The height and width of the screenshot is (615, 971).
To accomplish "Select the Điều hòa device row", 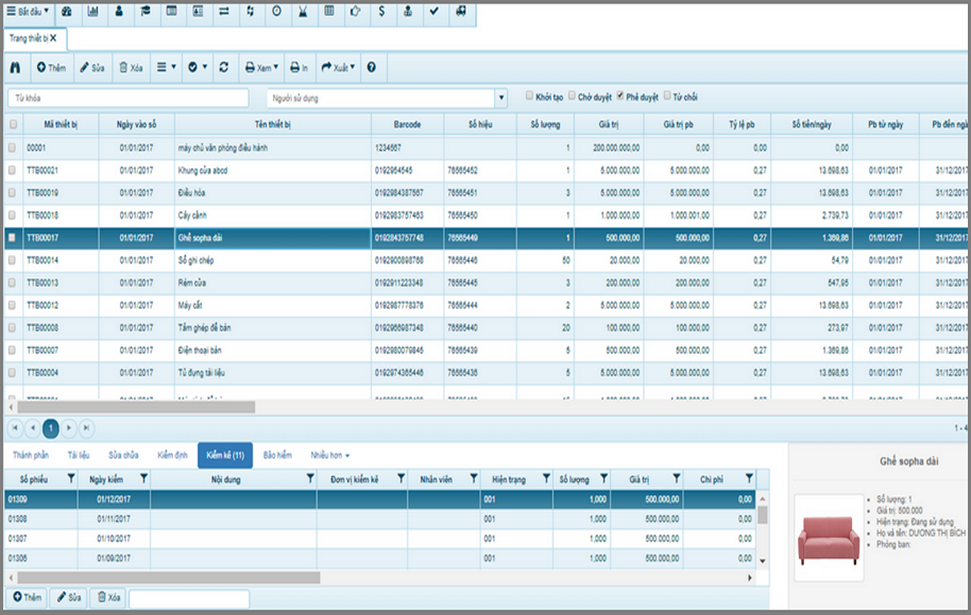I will pyautogui.click(x=486, y=193).
